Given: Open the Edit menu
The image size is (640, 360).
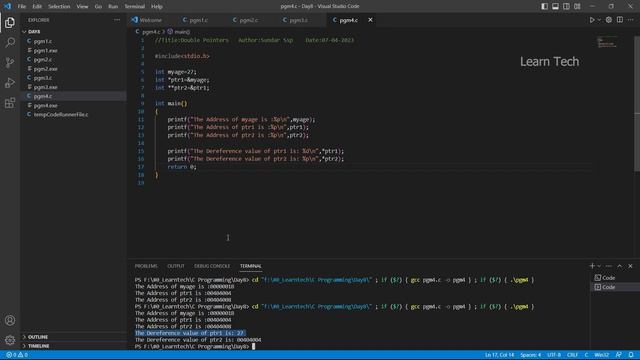Looking at the screenshot, I should pos(37,7).
